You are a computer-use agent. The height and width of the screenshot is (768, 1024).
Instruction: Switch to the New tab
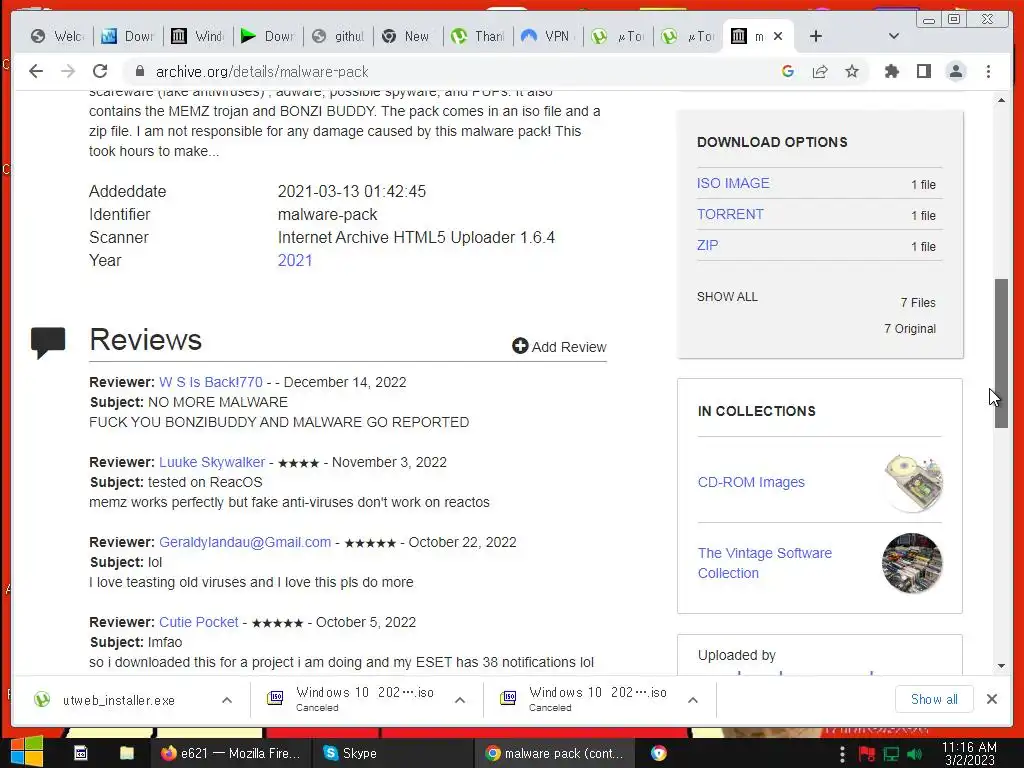408,37
